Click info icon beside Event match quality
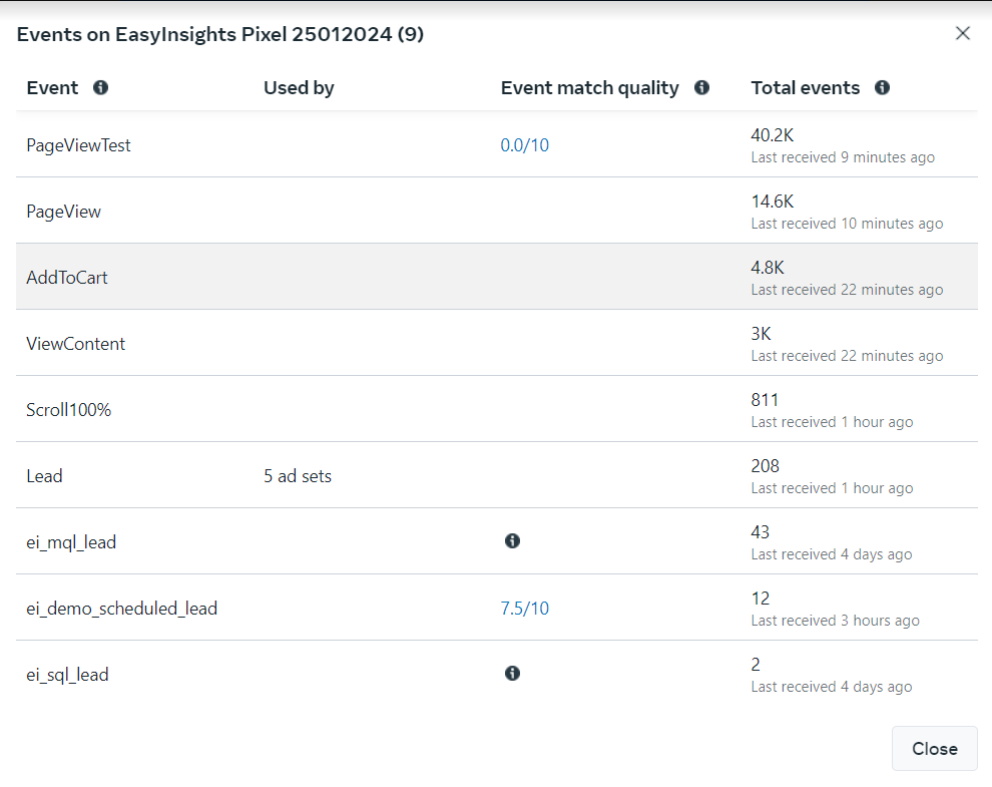The image size is (992, 787). (702, 88)
